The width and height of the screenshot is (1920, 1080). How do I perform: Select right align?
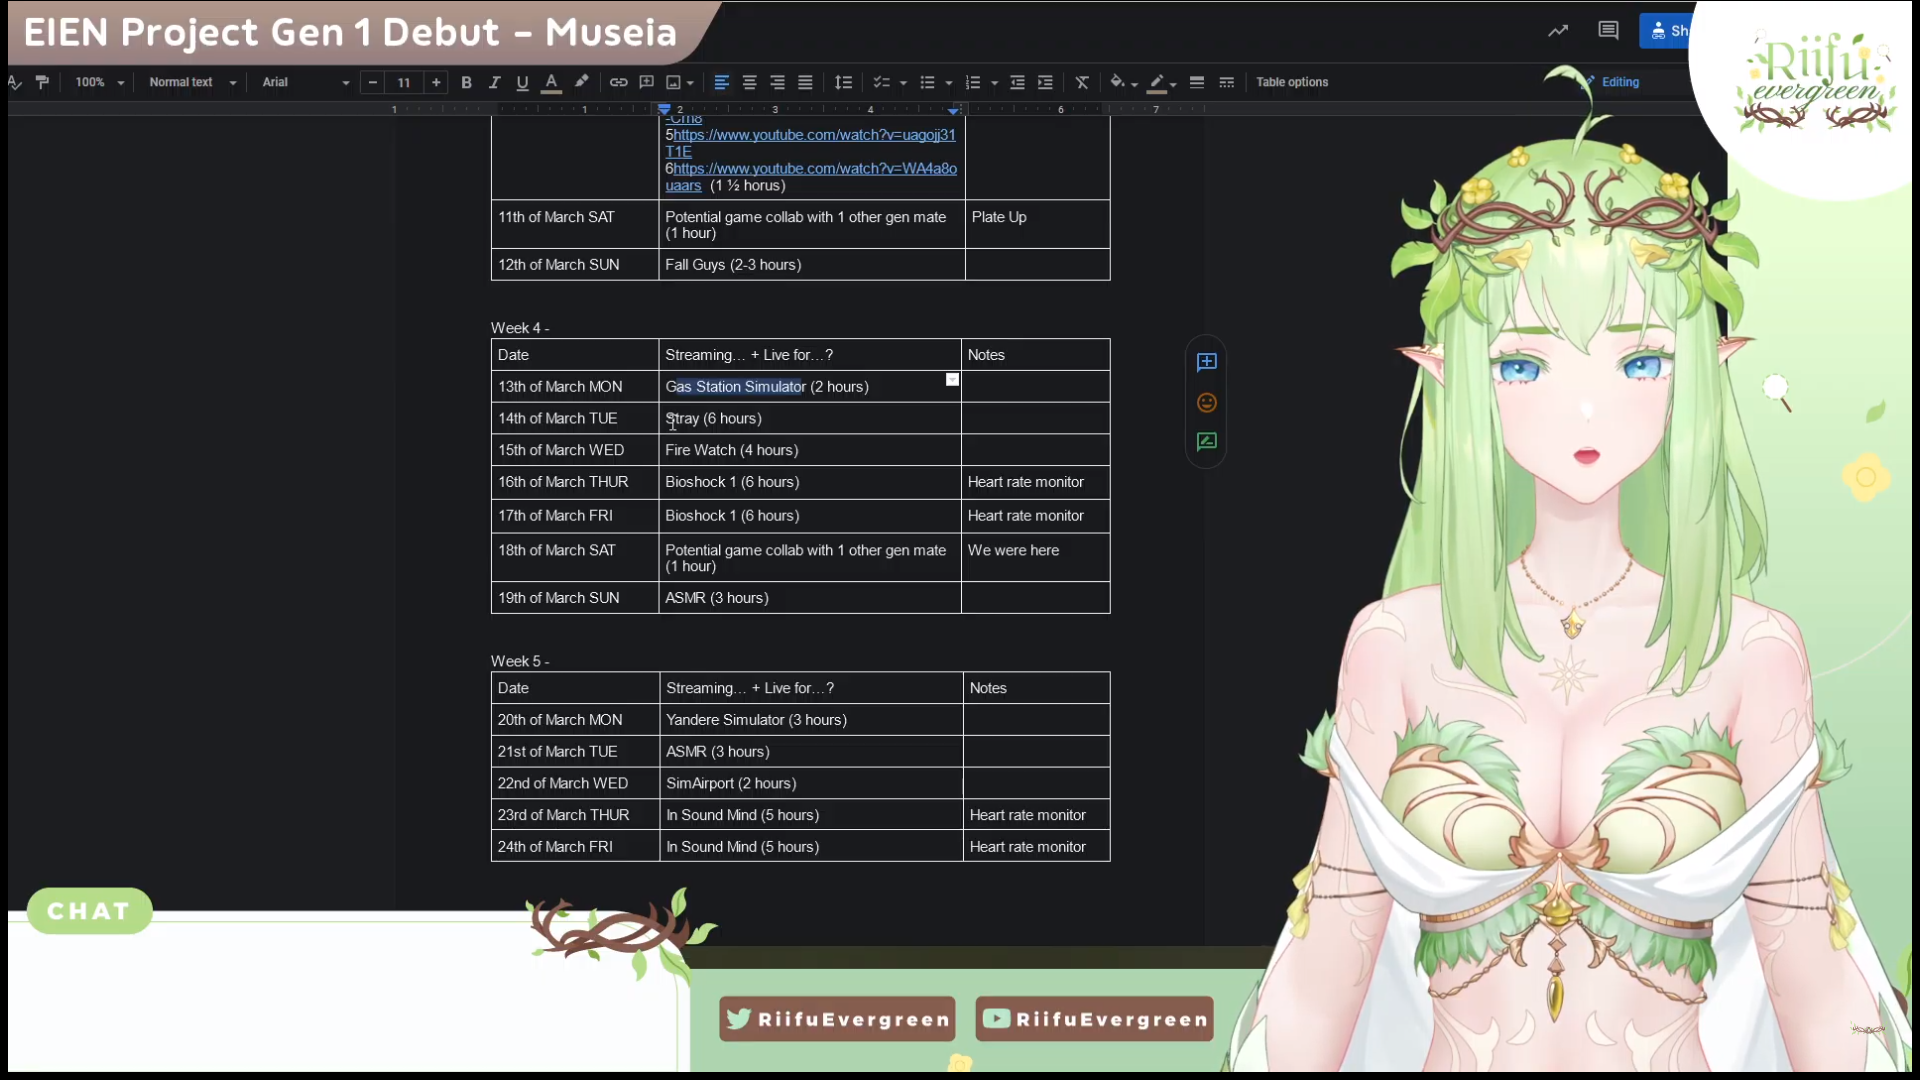[777, 82]
